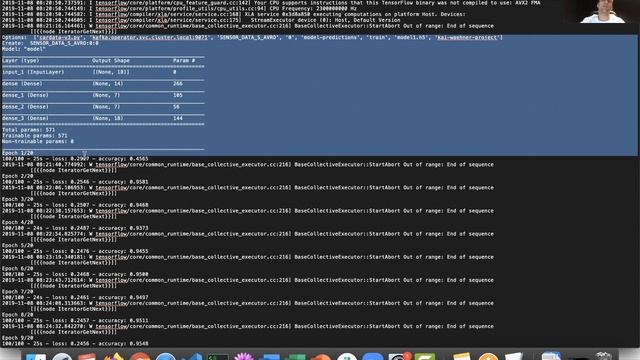Click output shape '(None, 7)' in dense_2 row

[x=106, y=107]
